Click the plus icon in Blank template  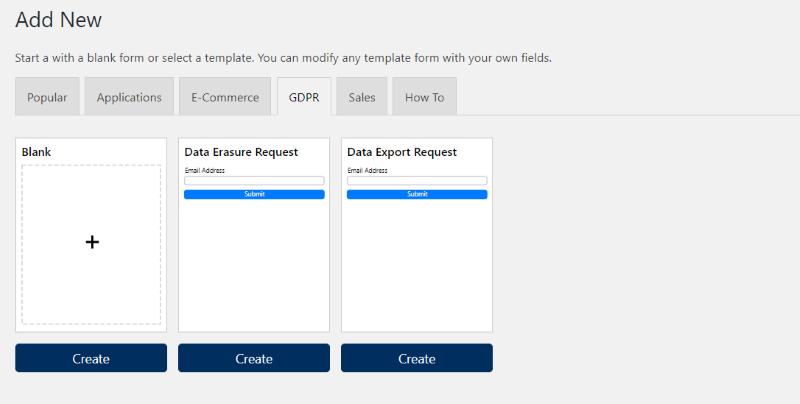click(92, 242)
